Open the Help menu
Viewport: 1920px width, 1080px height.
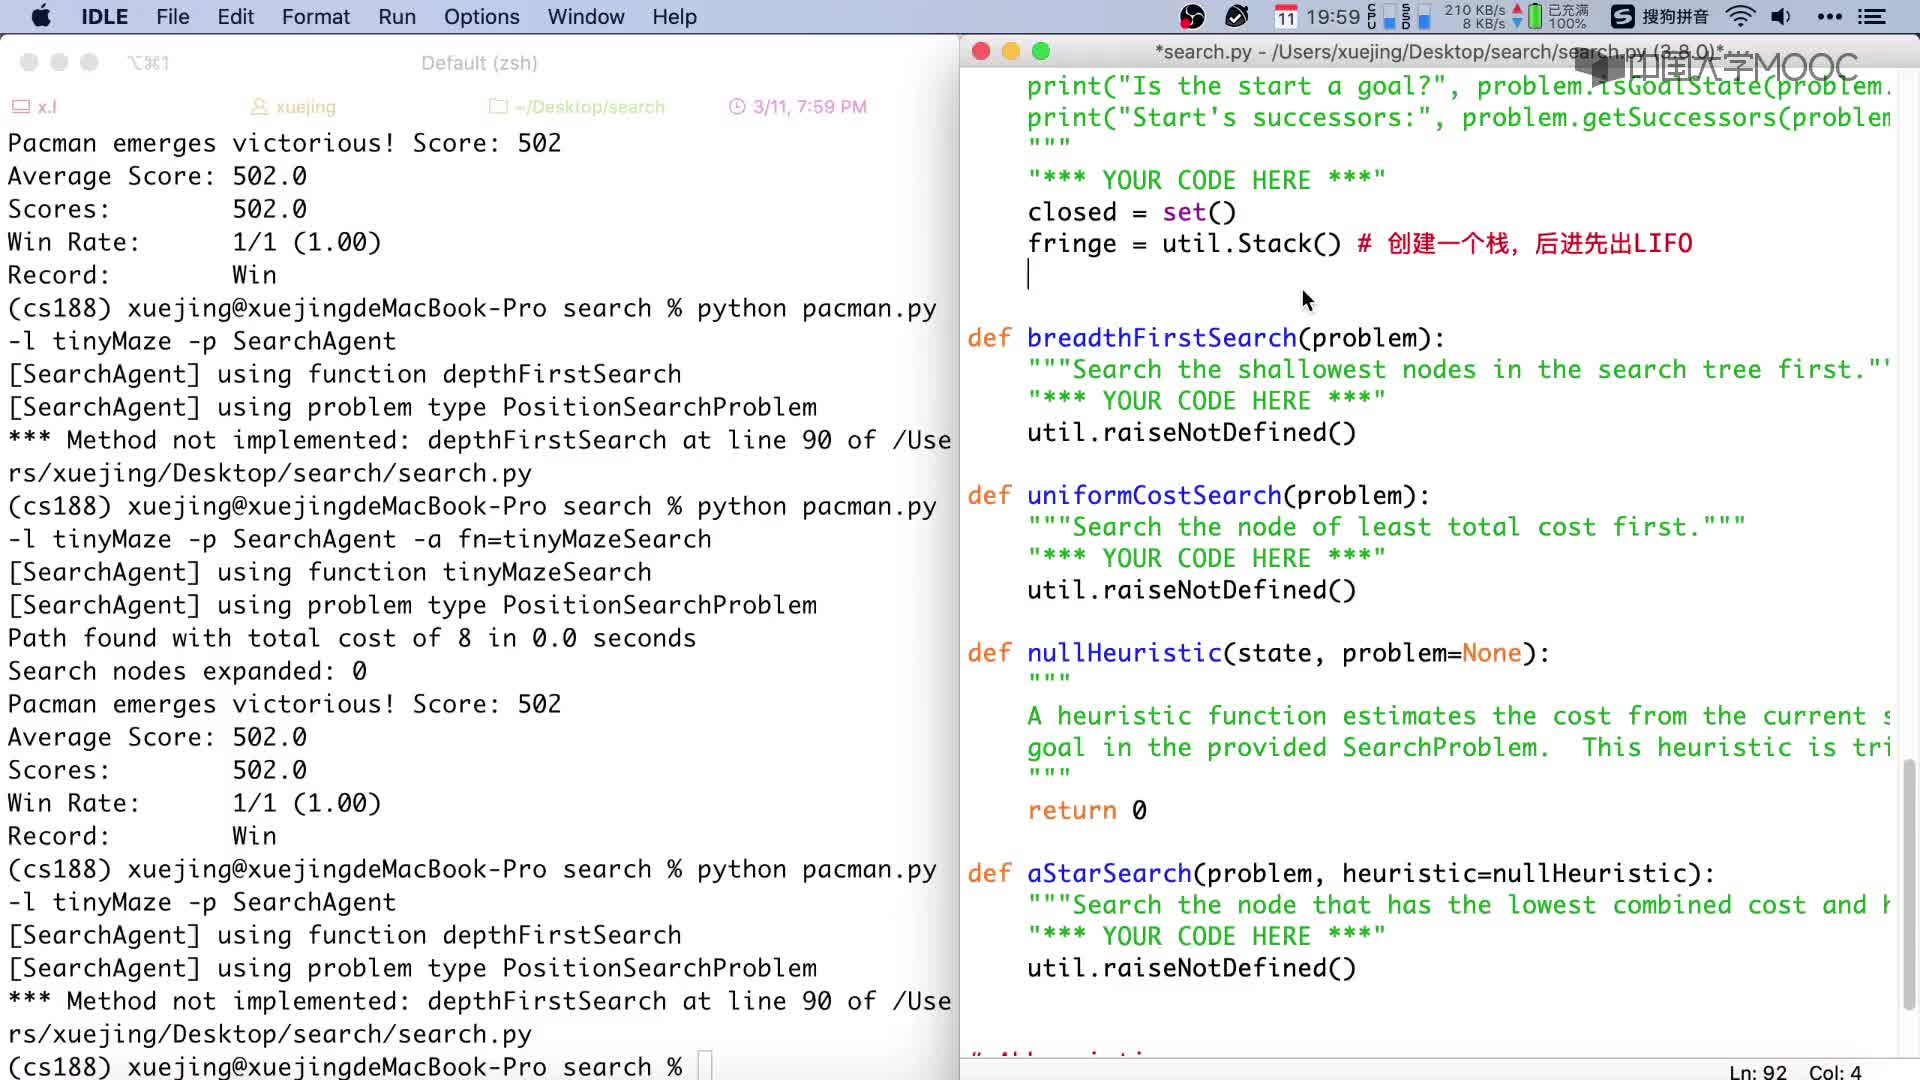[x=674, y=17]
